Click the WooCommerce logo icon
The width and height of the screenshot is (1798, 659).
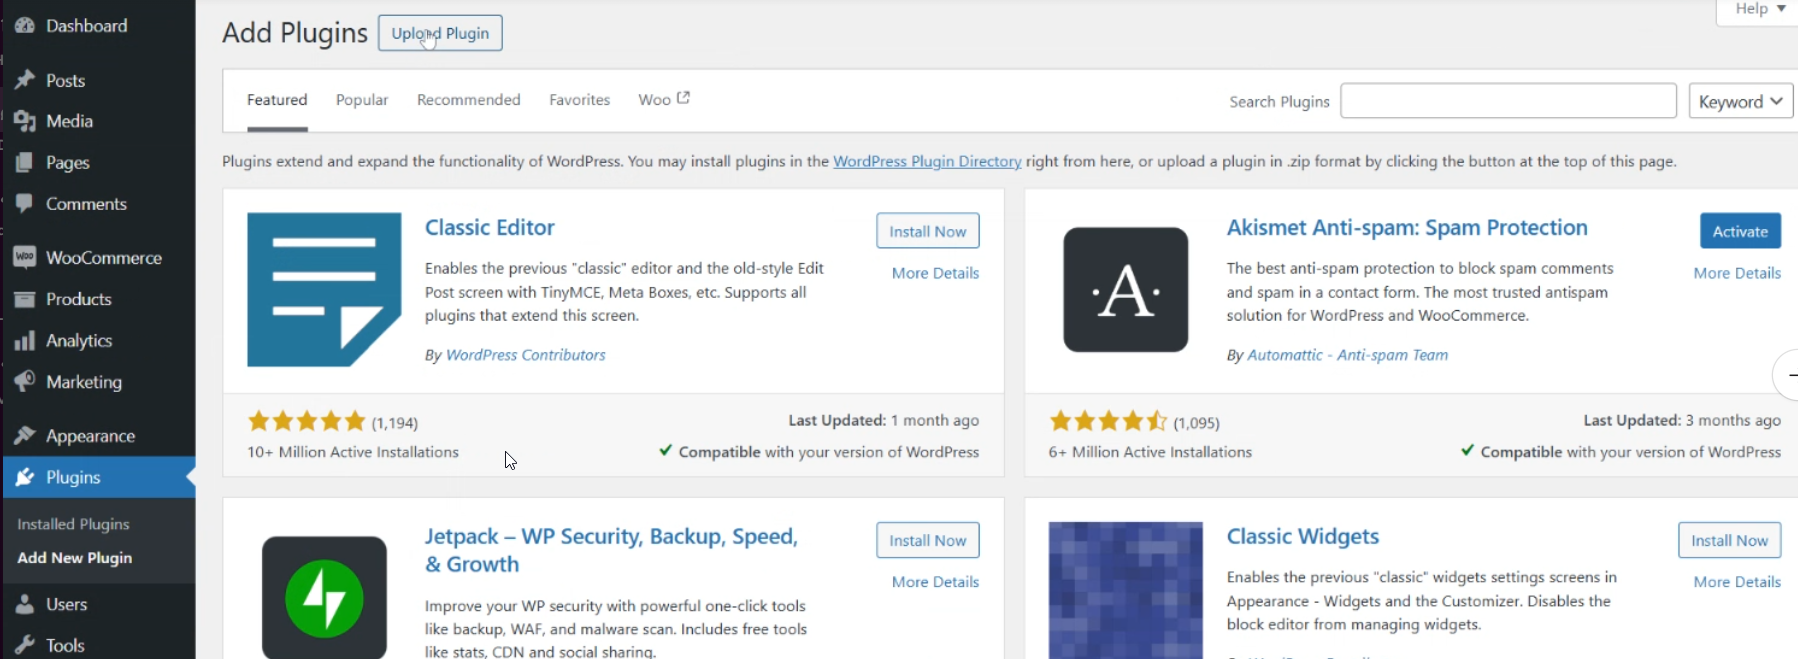tap(25, 257)
